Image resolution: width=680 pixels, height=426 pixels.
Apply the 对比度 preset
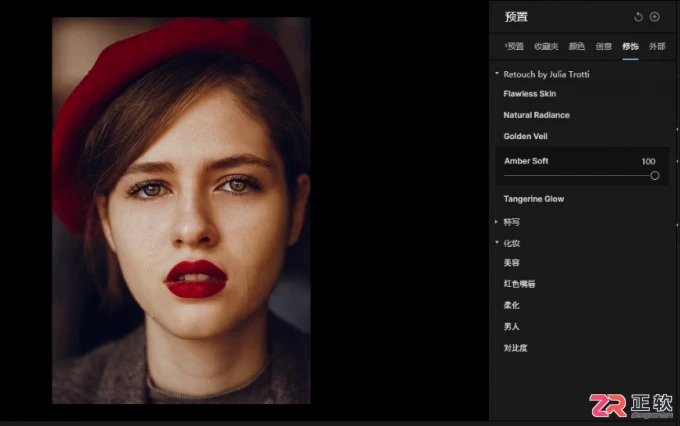click(515, 348)
